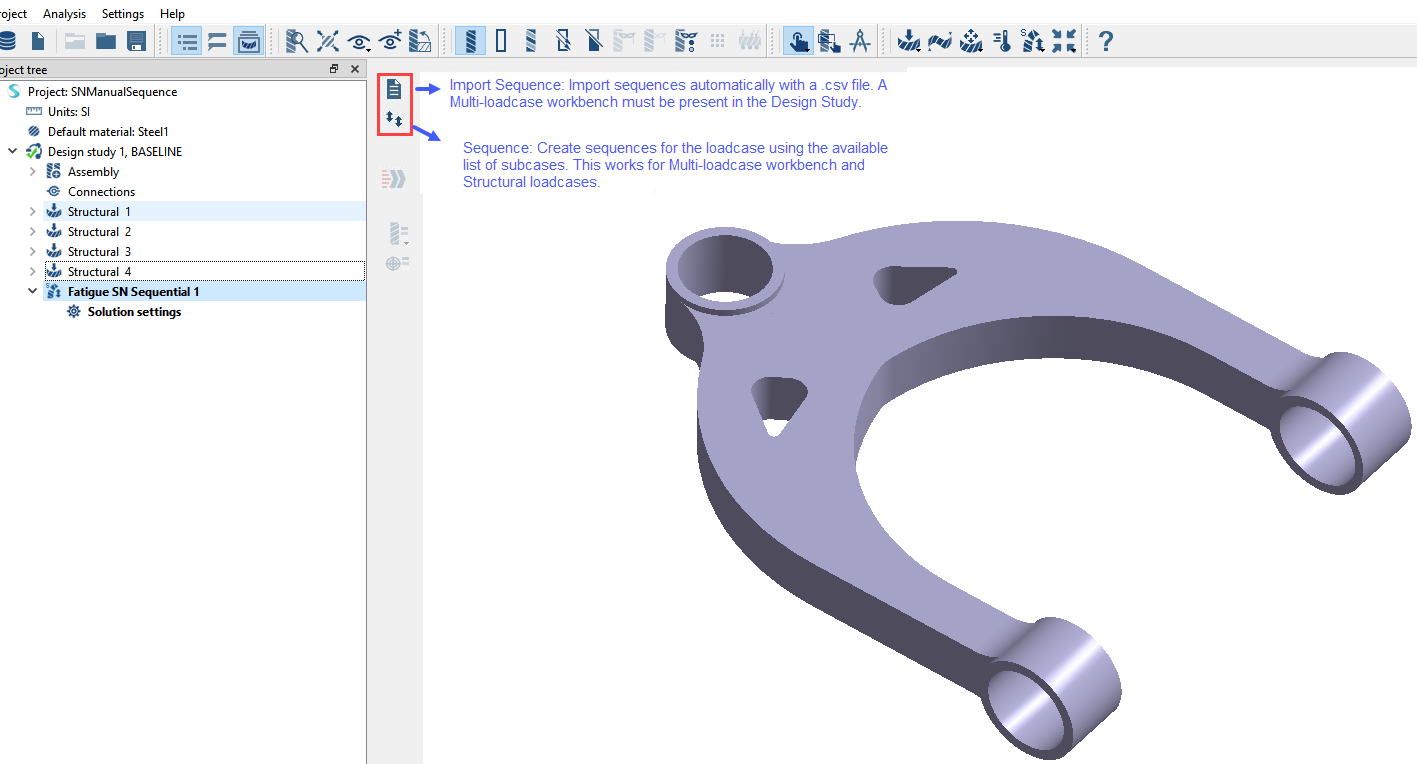Select the Connections tree item

point(101,192)
